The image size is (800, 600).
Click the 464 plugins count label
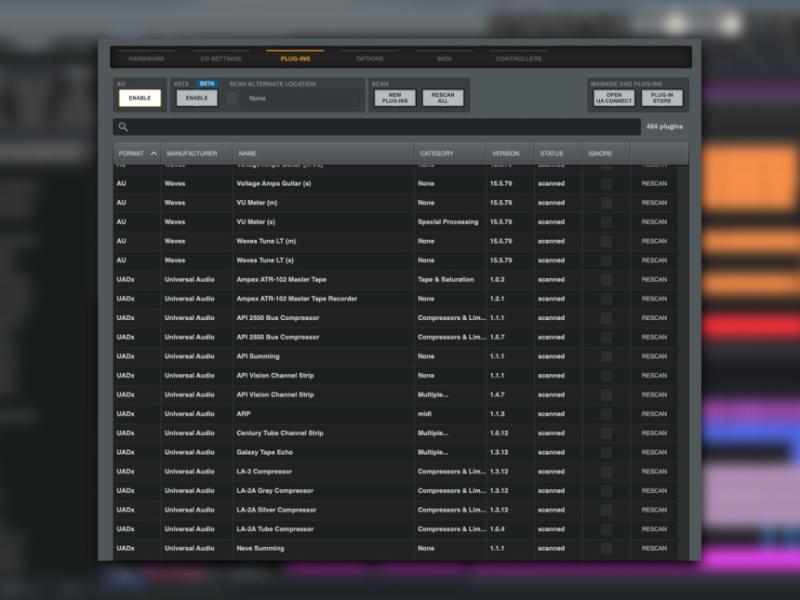click(x=664, y=127)
